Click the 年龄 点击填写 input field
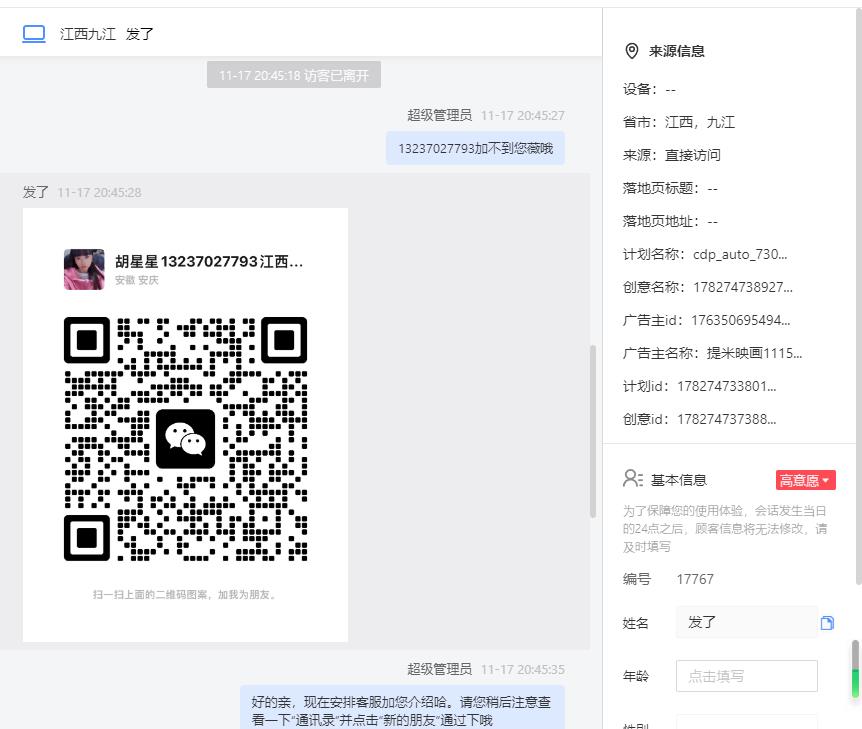This screenshot has height=729, width=862. (x=747, y=676)
